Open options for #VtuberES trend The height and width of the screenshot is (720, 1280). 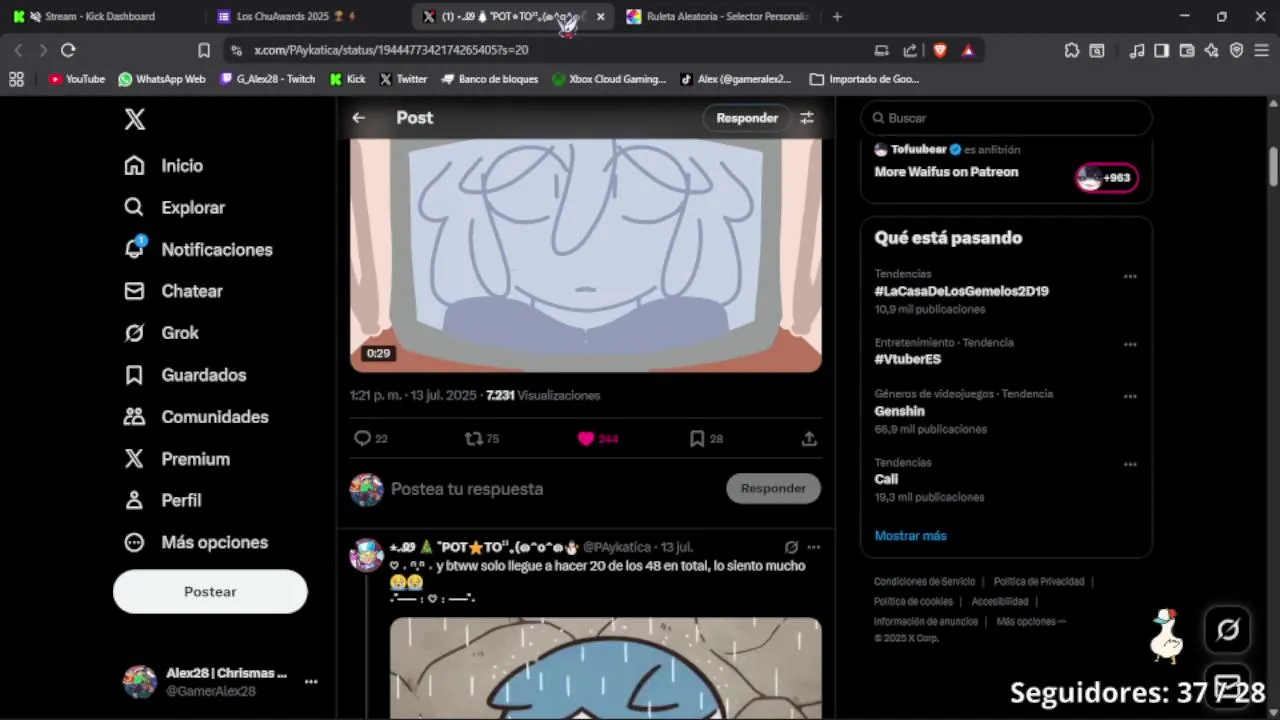tap(1130, 345)
